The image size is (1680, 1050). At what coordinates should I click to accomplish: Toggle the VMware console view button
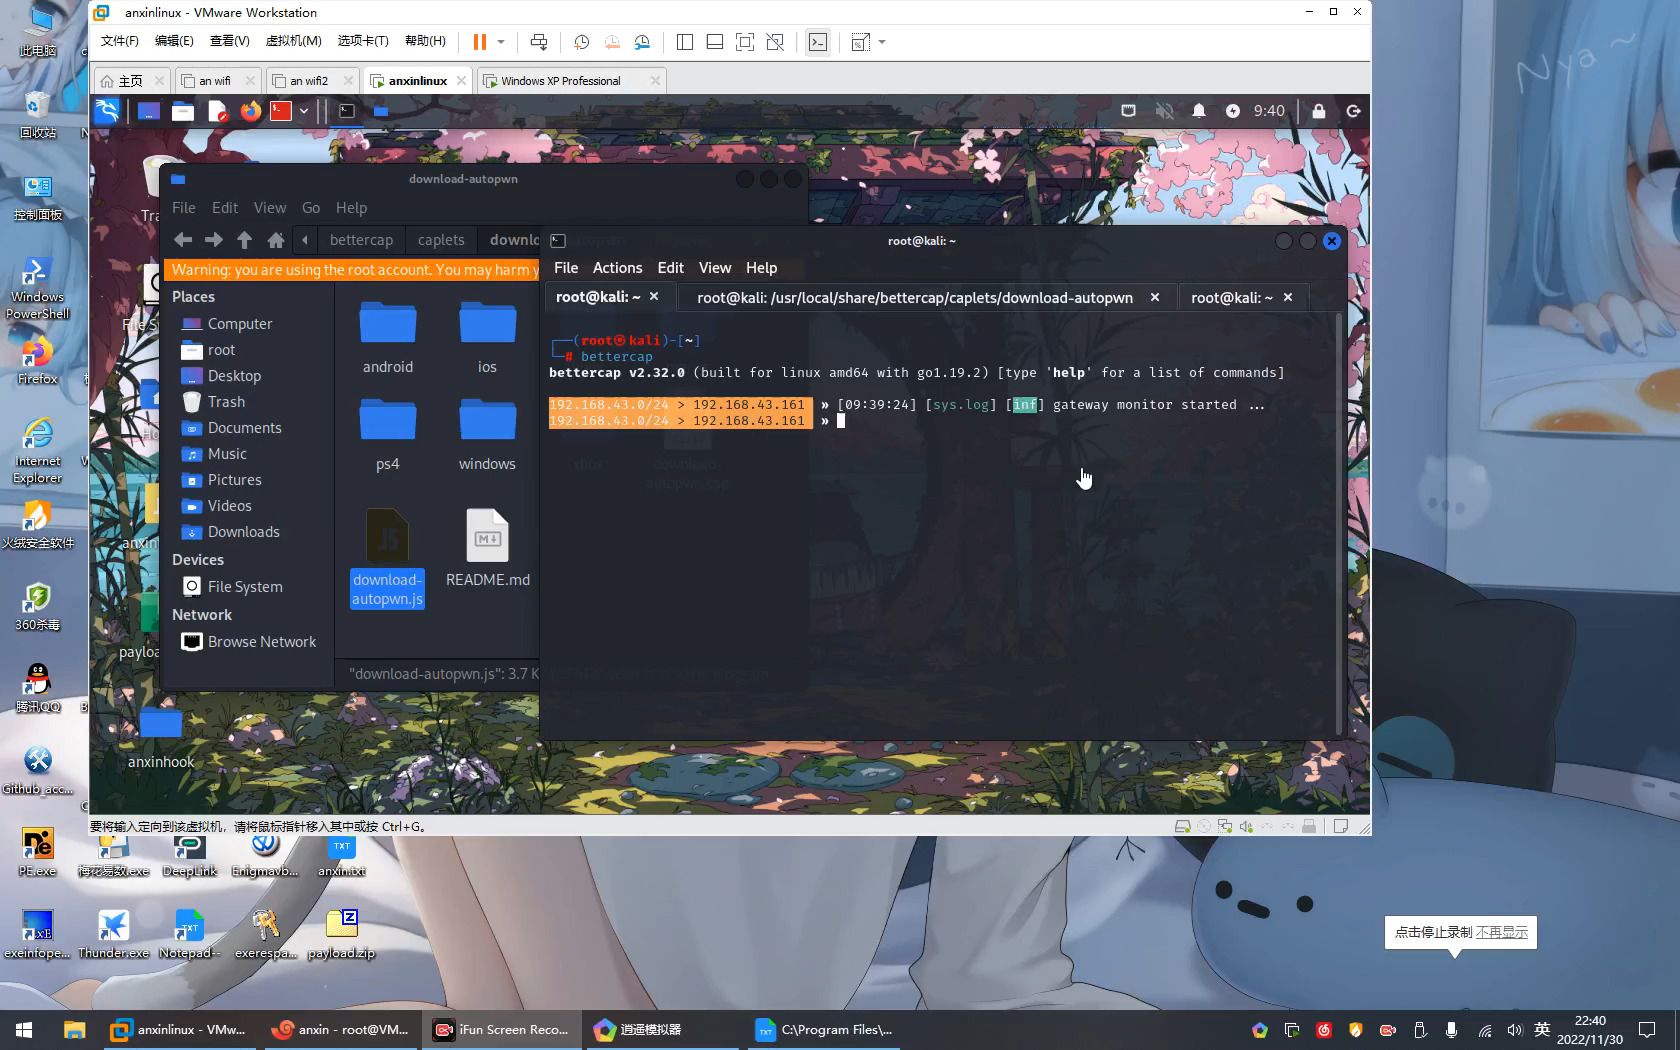coord(818,42)
